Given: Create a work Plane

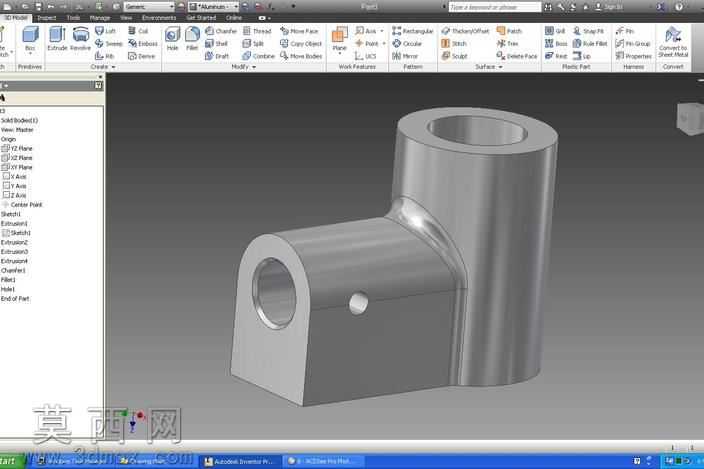Looking at the screenshot, I should tap(339, 37).
